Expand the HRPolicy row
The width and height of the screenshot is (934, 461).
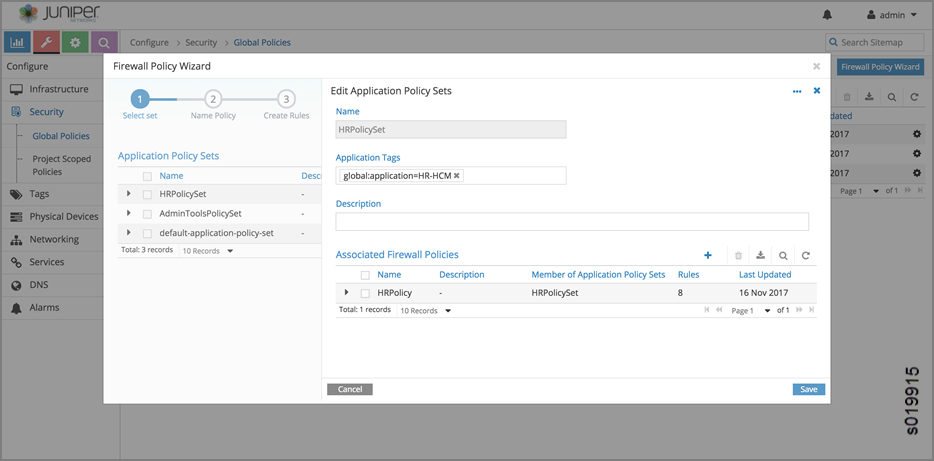[346, 292]
